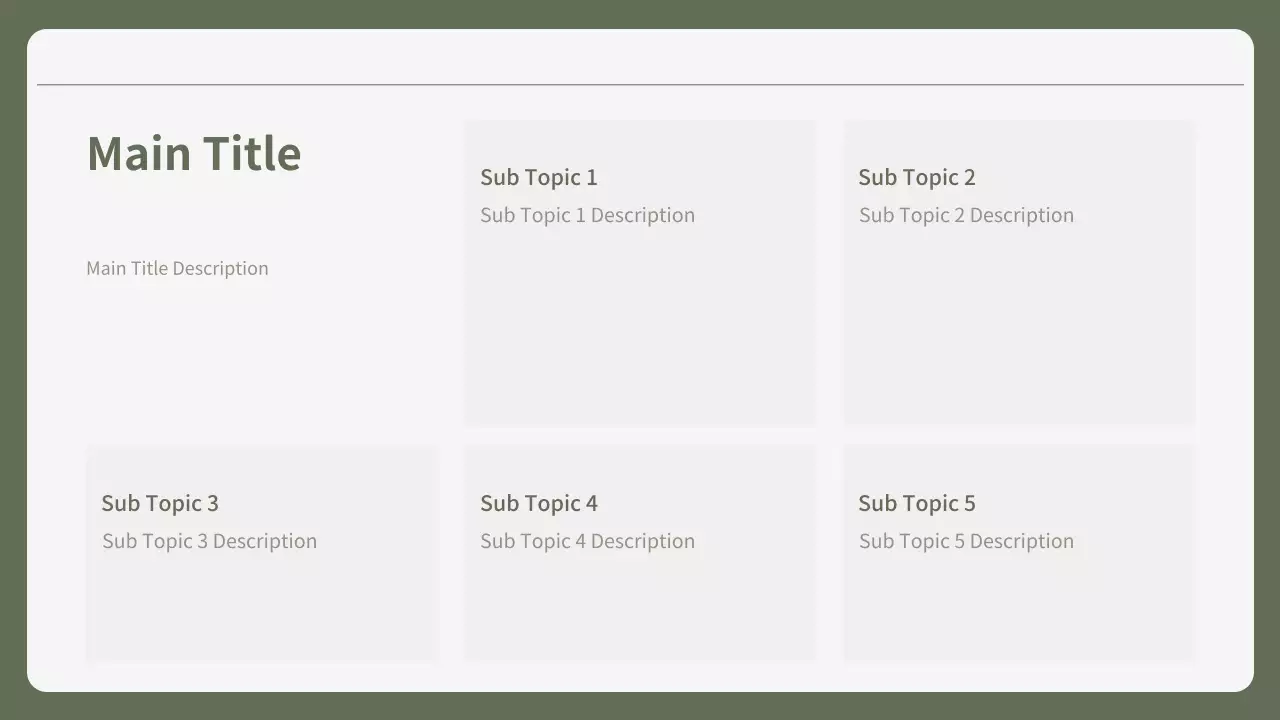Select the Sub Topic 5 Description text
This screenshot has width=1280, height=720.
(x=966, y=541)
